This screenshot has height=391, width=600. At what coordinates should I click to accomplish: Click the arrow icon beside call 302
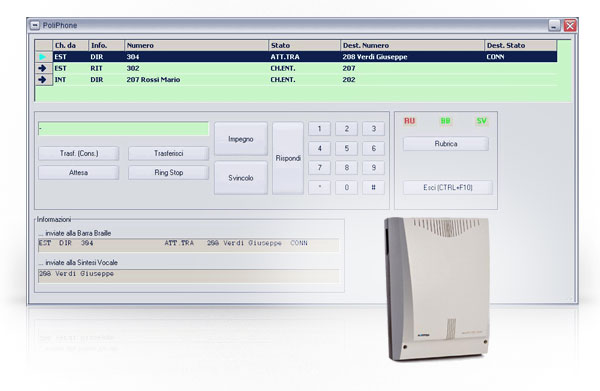click(42, 68)
